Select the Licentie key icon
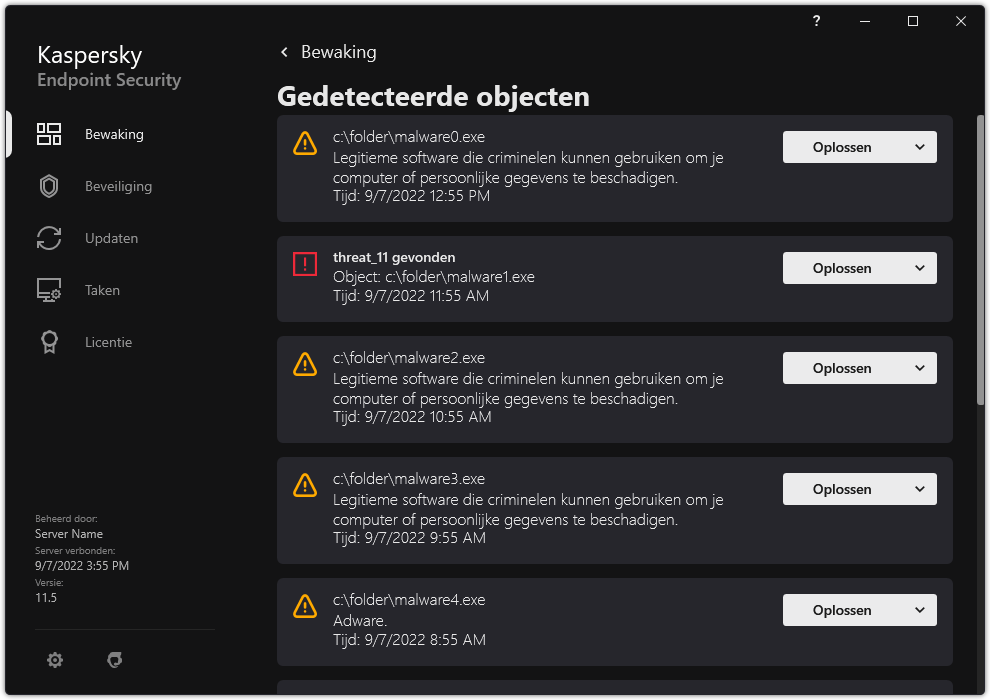 49,341
